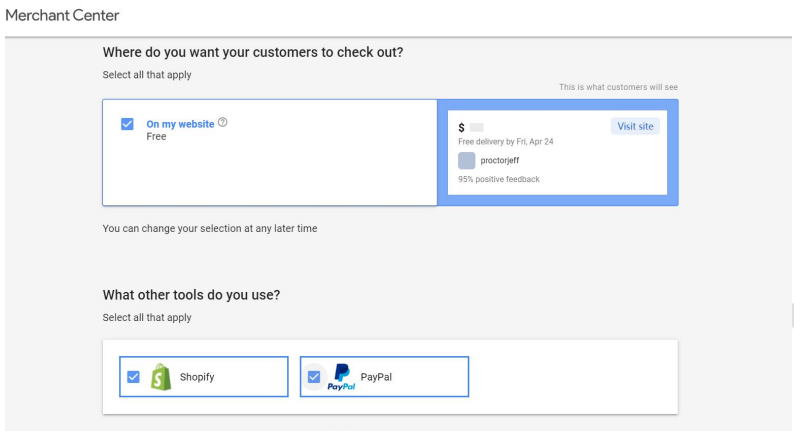The image size is (794, 431).
Task: Click the dollar sign price symbol
Action: (461, 128)
